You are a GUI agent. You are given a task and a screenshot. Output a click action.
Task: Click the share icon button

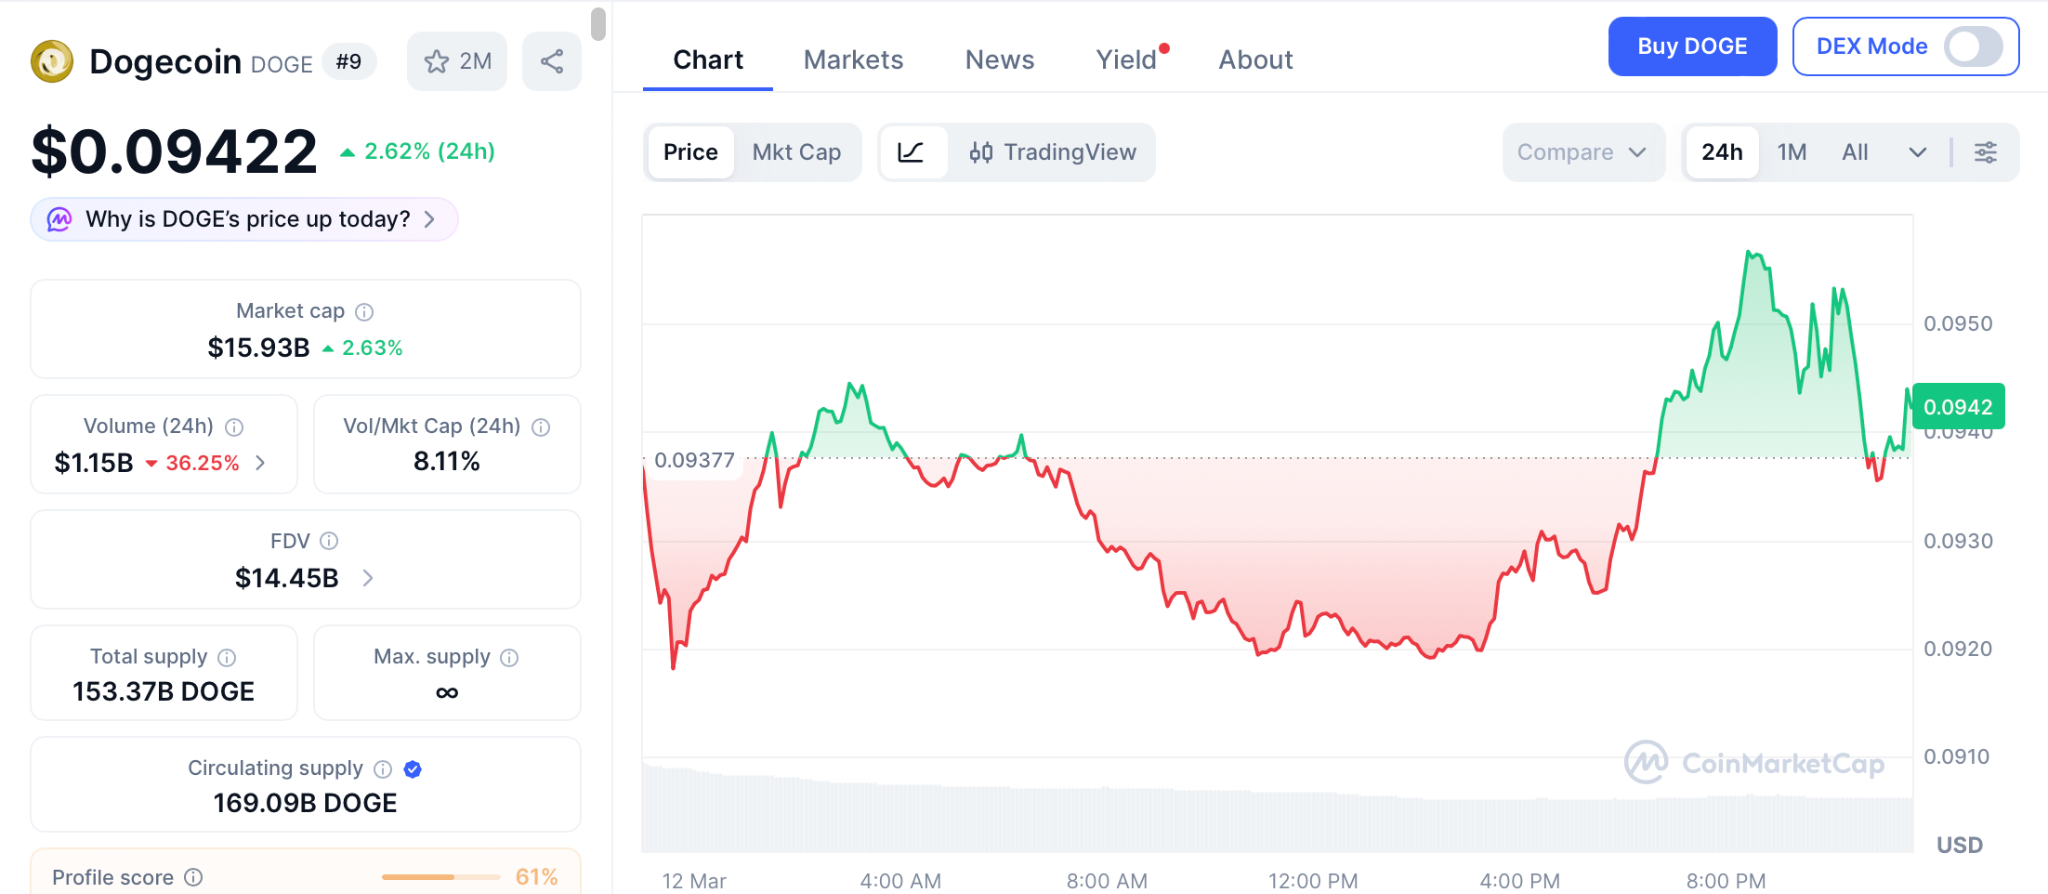click(552, 62)
